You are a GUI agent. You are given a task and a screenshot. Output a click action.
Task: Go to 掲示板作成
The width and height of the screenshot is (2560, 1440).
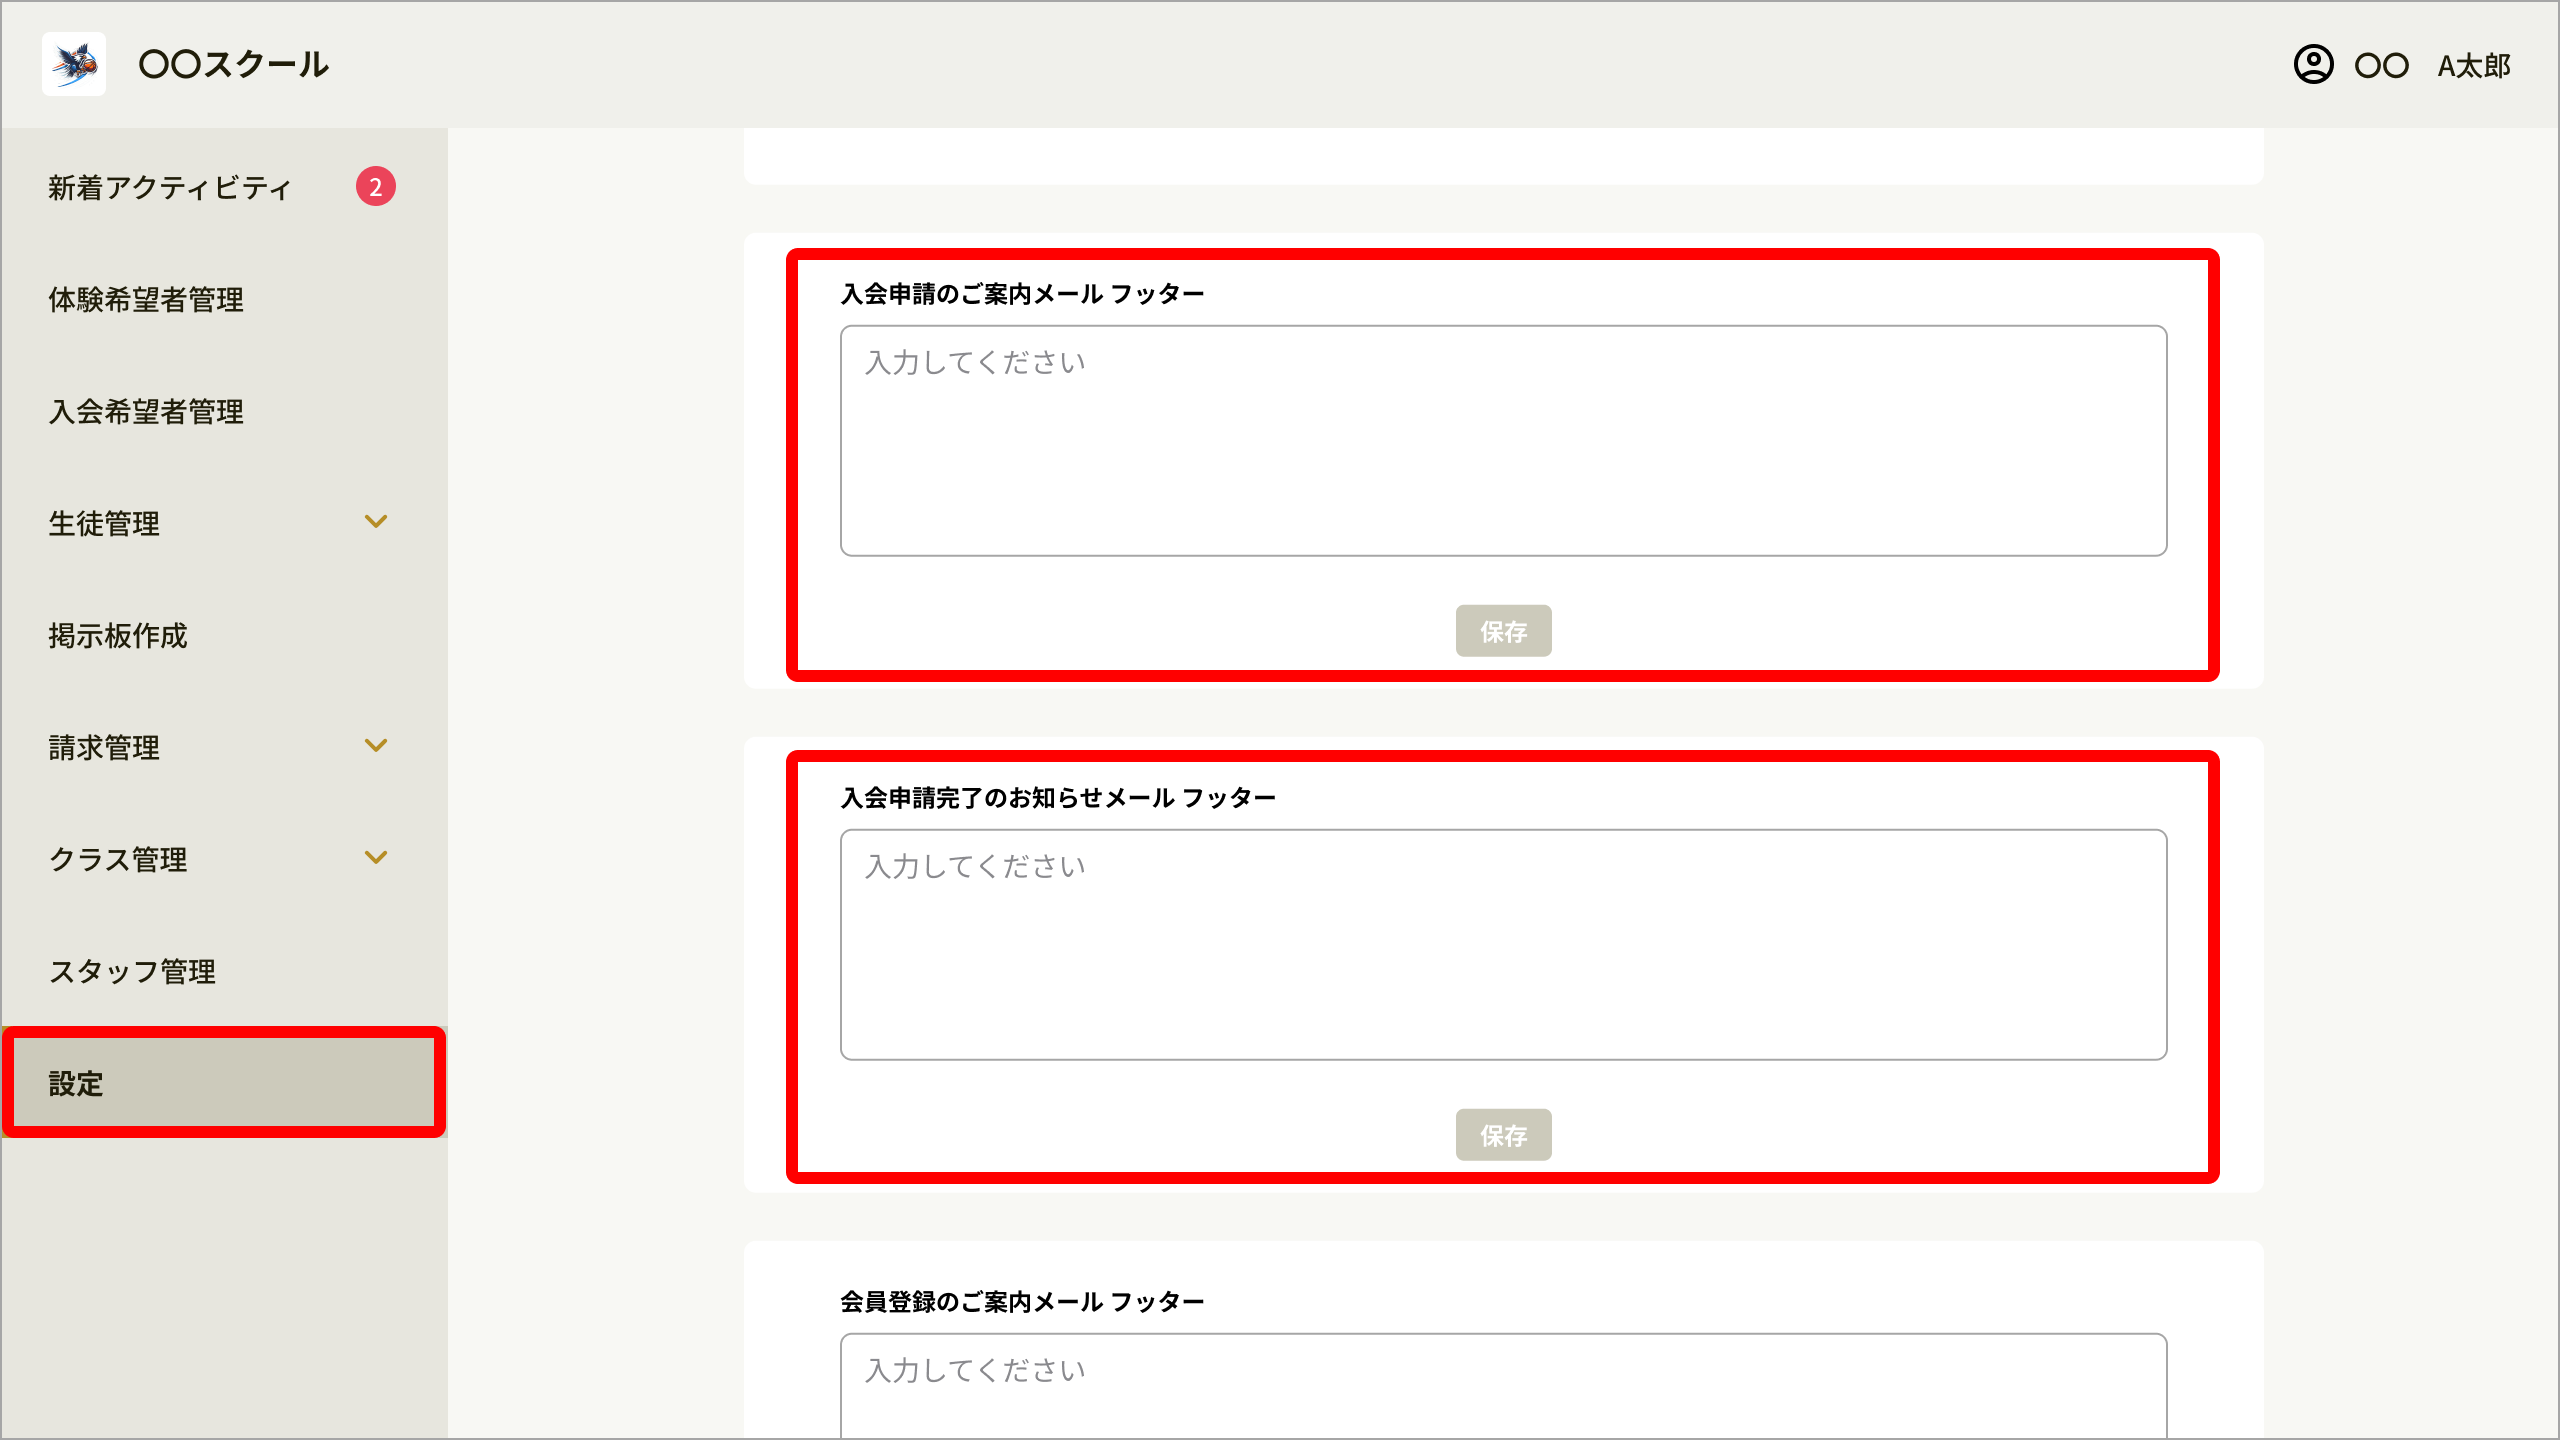pos(118,635)
